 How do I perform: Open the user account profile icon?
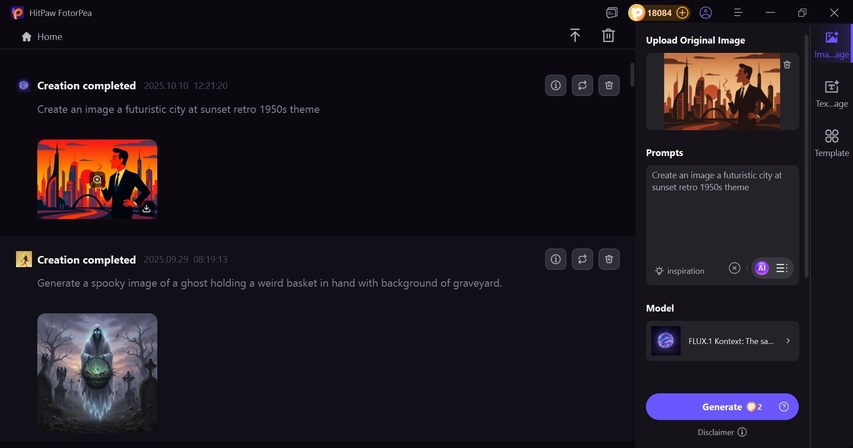[x=706, y=13]
